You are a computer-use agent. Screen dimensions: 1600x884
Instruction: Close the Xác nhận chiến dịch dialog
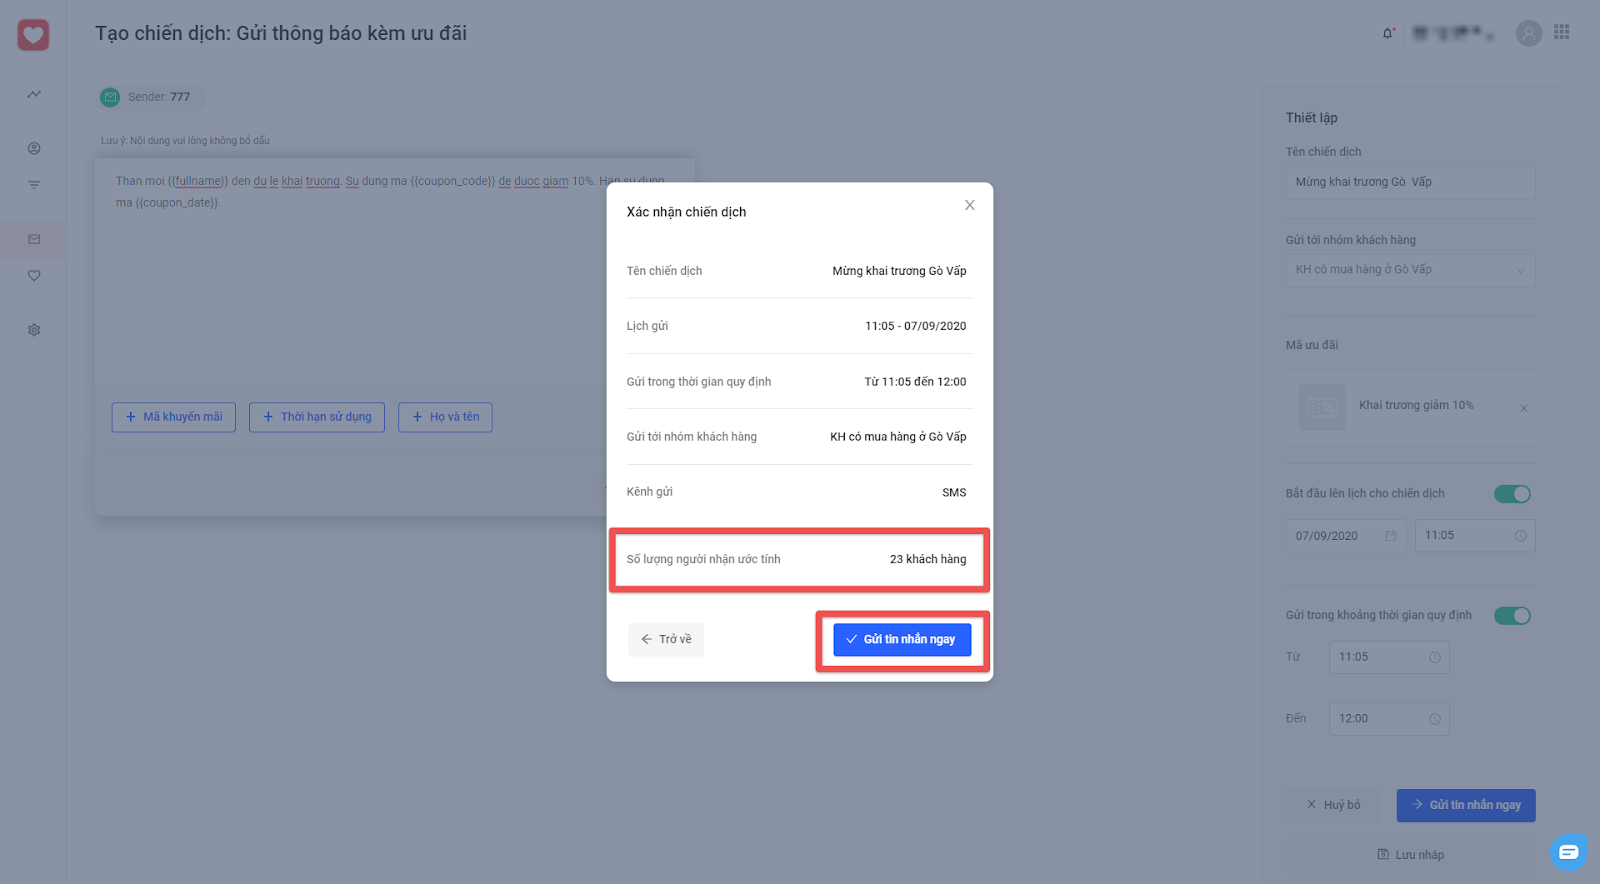click(x=969, y=205)
